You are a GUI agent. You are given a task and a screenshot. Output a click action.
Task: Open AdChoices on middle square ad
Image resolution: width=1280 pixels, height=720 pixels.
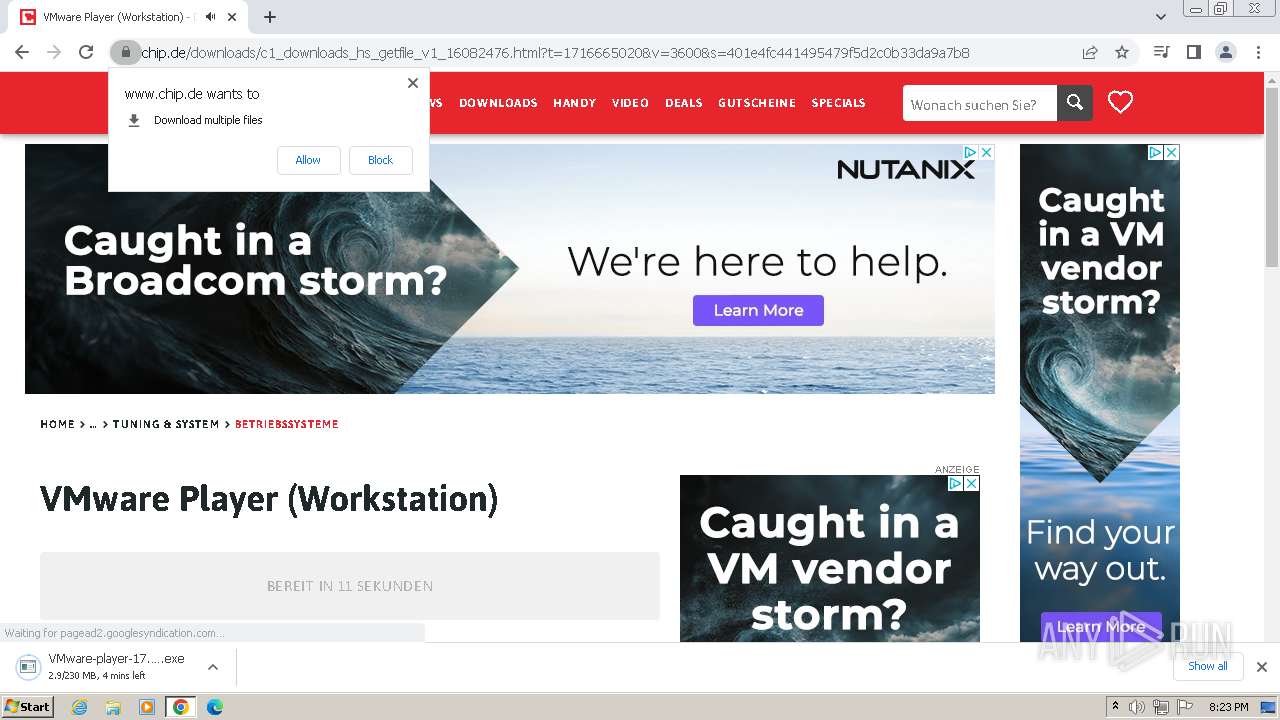(x=955, y=483)
